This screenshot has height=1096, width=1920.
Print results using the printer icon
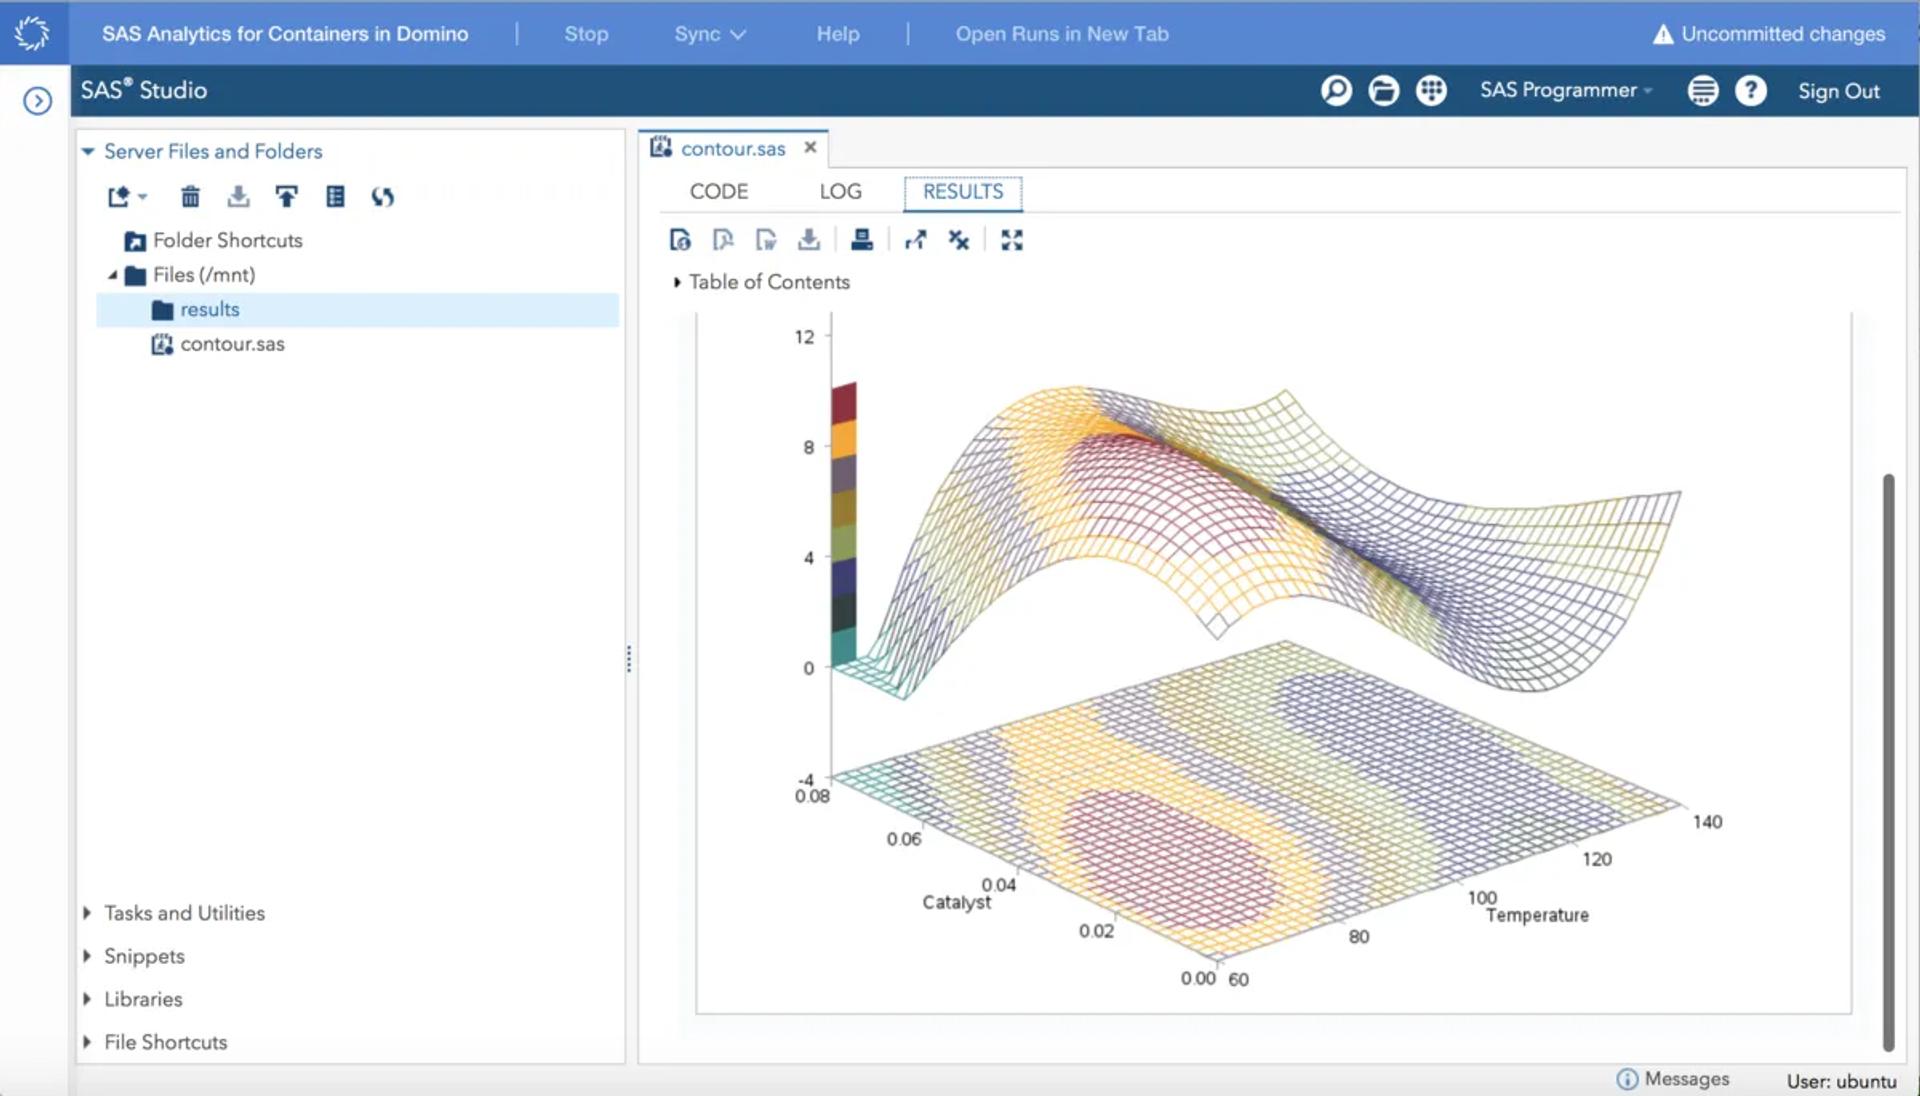861,240
